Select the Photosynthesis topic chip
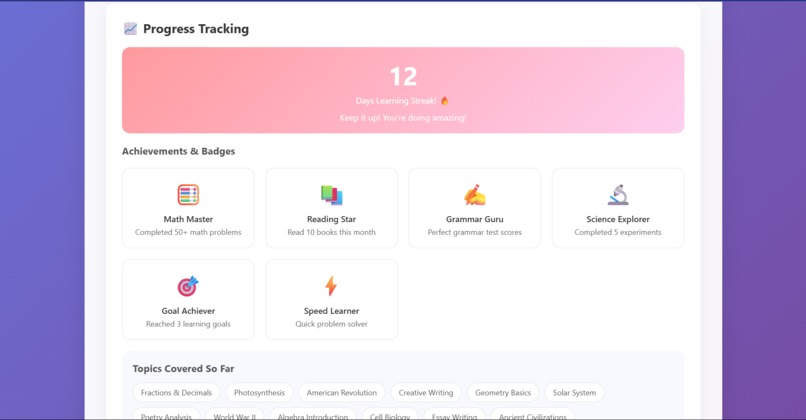 coord(259,393)
